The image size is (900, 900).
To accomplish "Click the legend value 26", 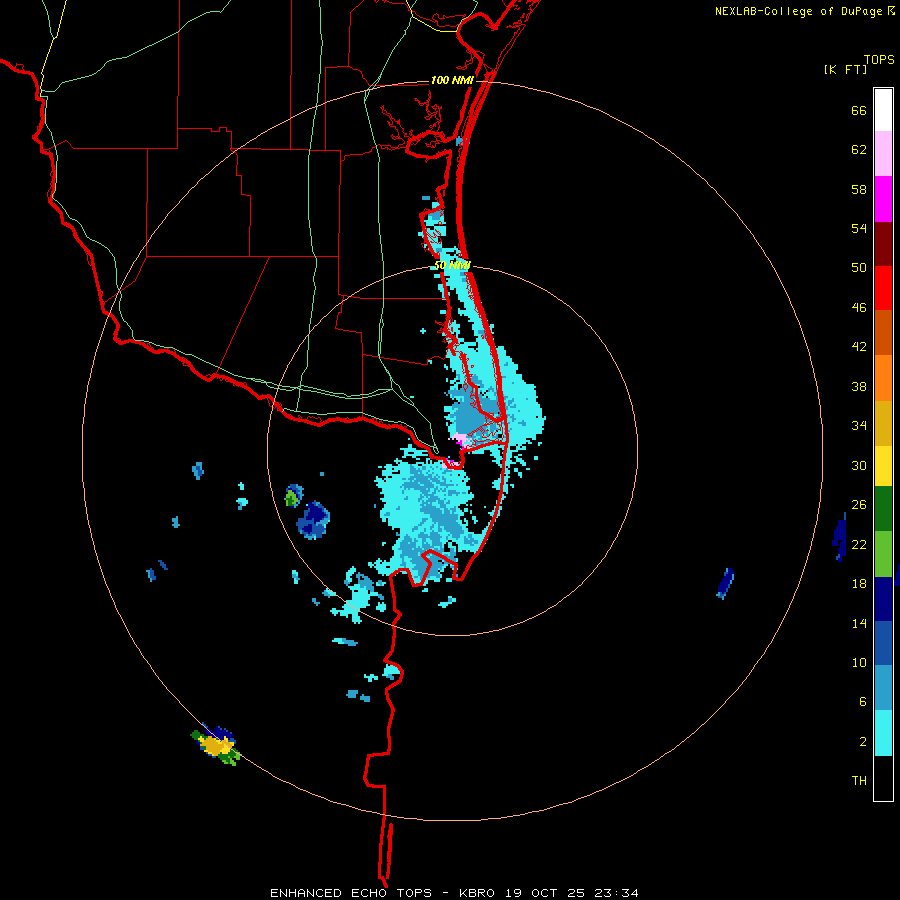I will click(859, 505).
